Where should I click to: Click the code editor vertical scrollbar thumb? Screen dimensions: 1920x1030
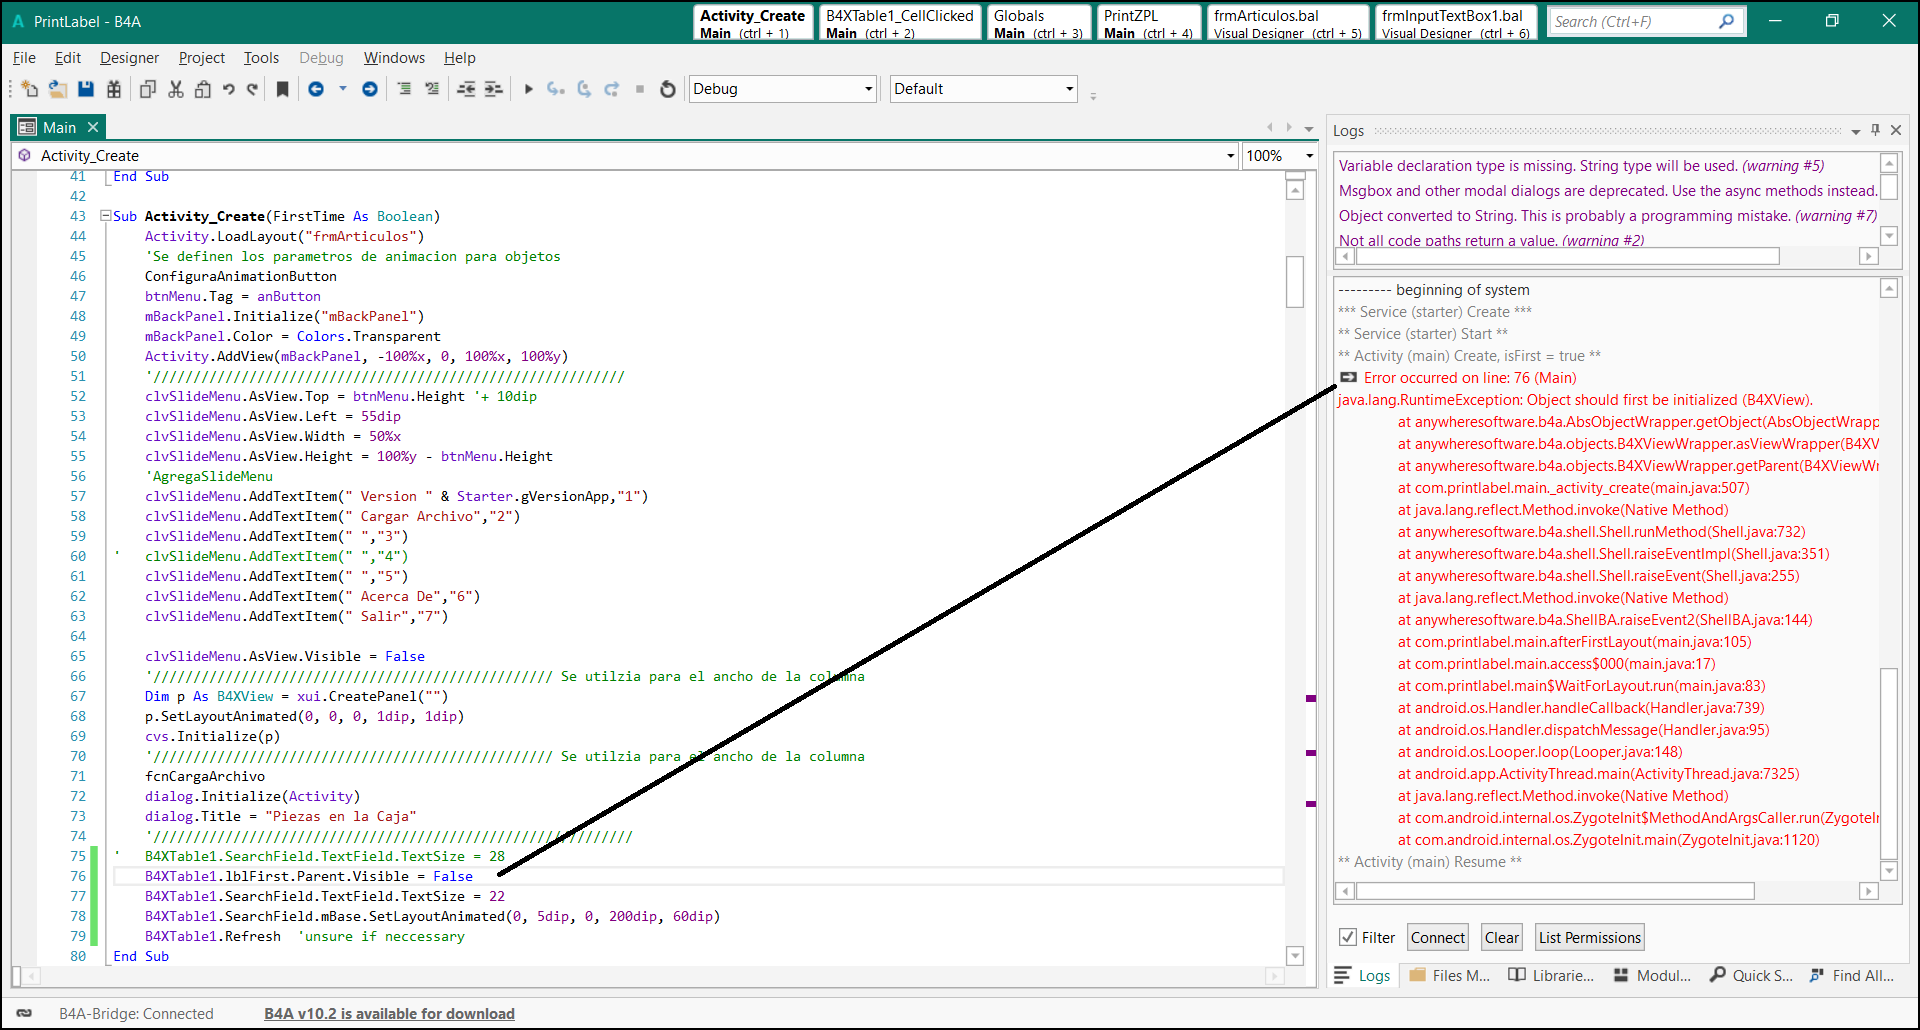[x=1295, y=282]
